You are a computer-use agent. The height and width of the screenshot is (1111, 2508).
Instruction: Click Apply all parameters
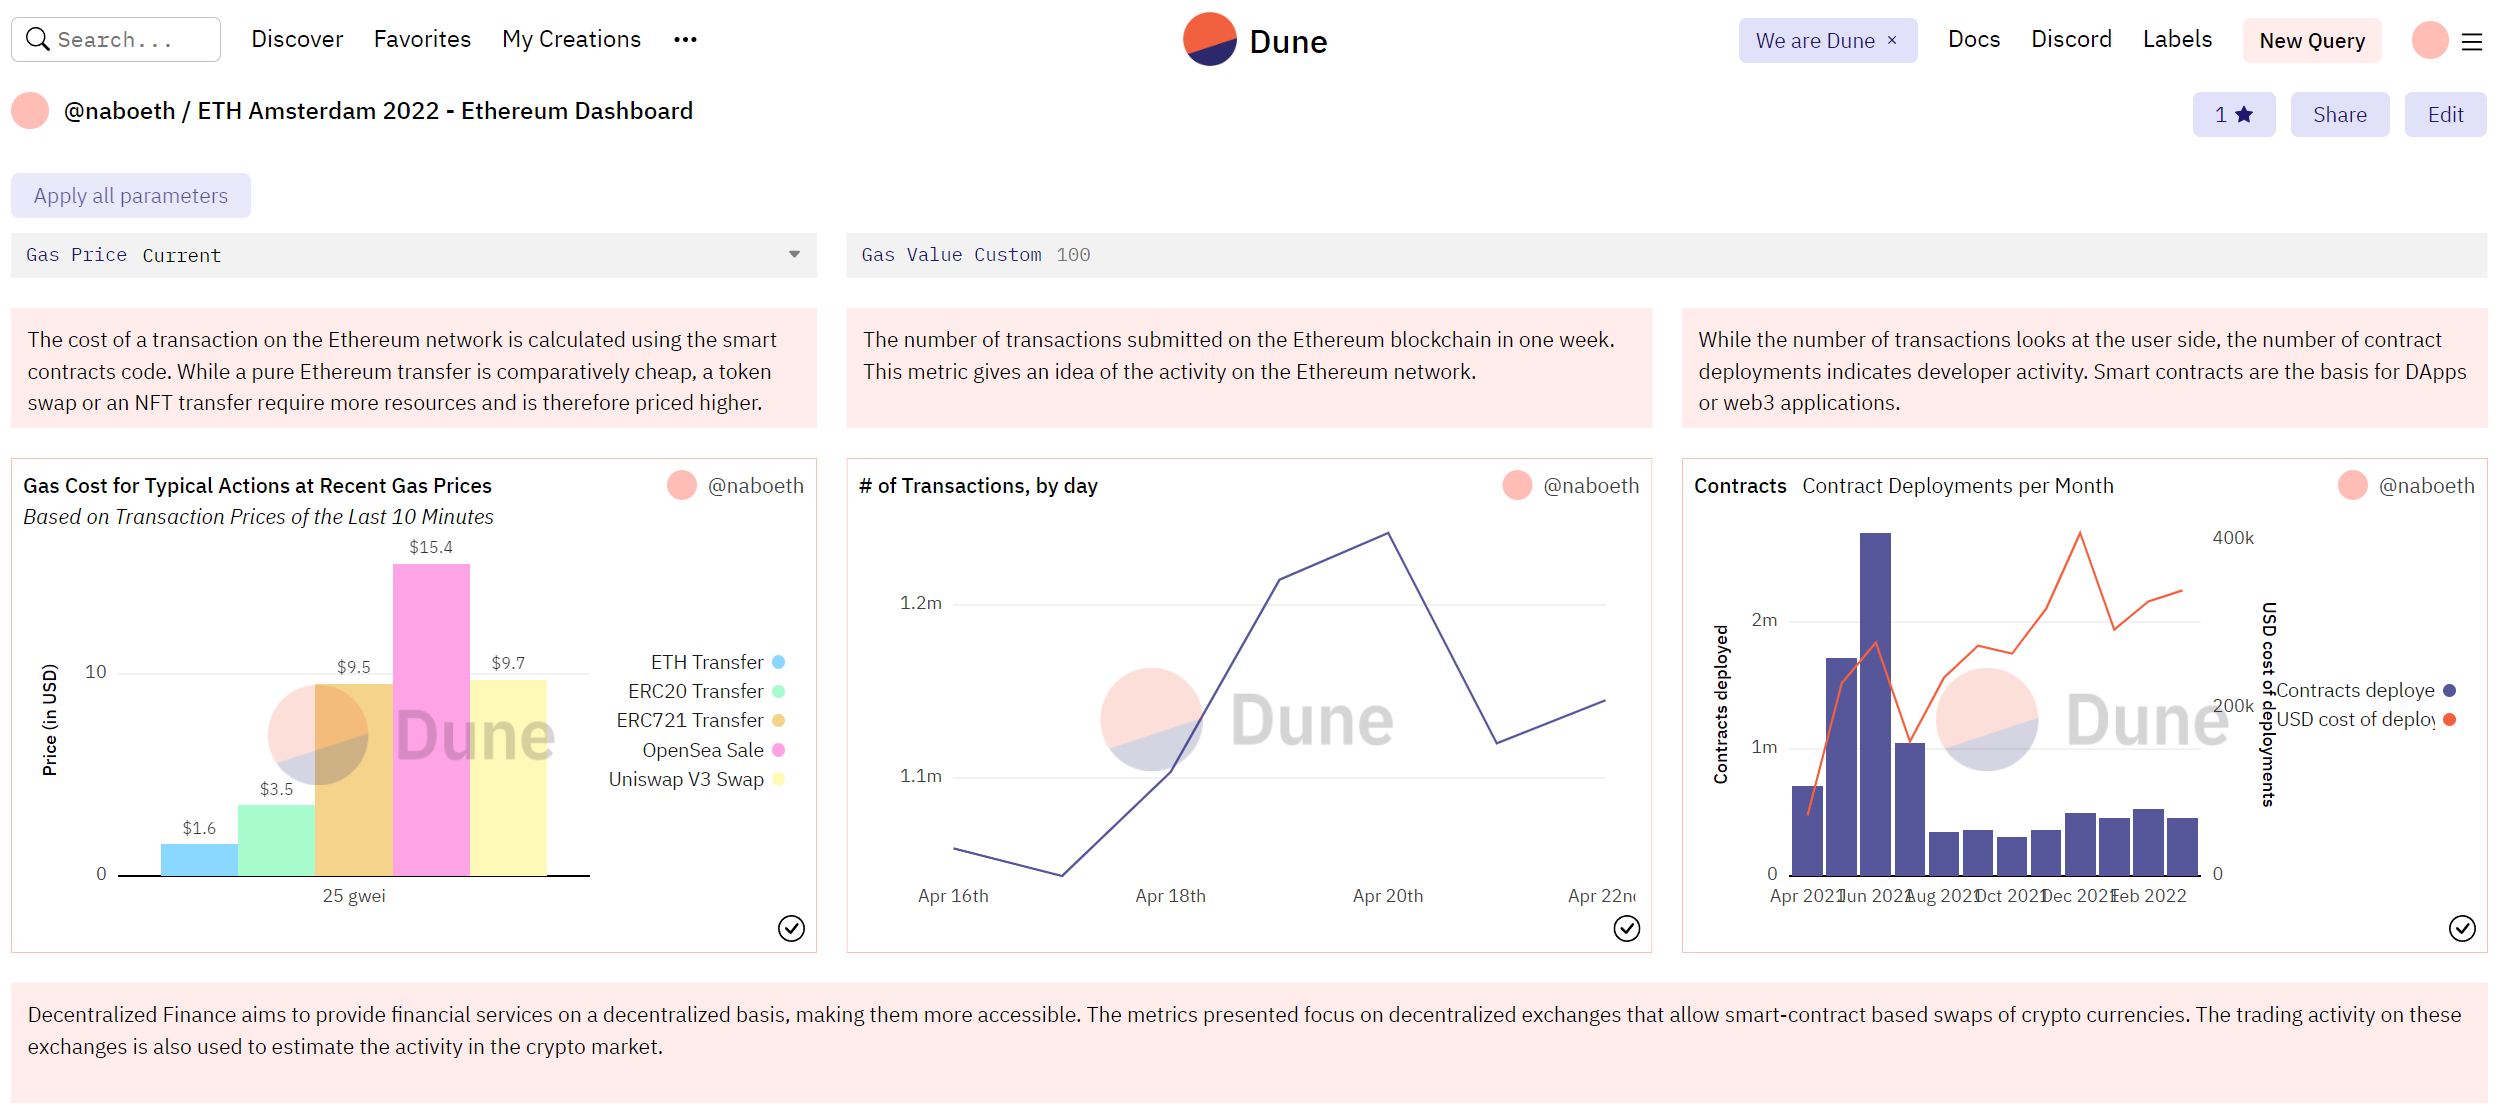coord(131,195)
